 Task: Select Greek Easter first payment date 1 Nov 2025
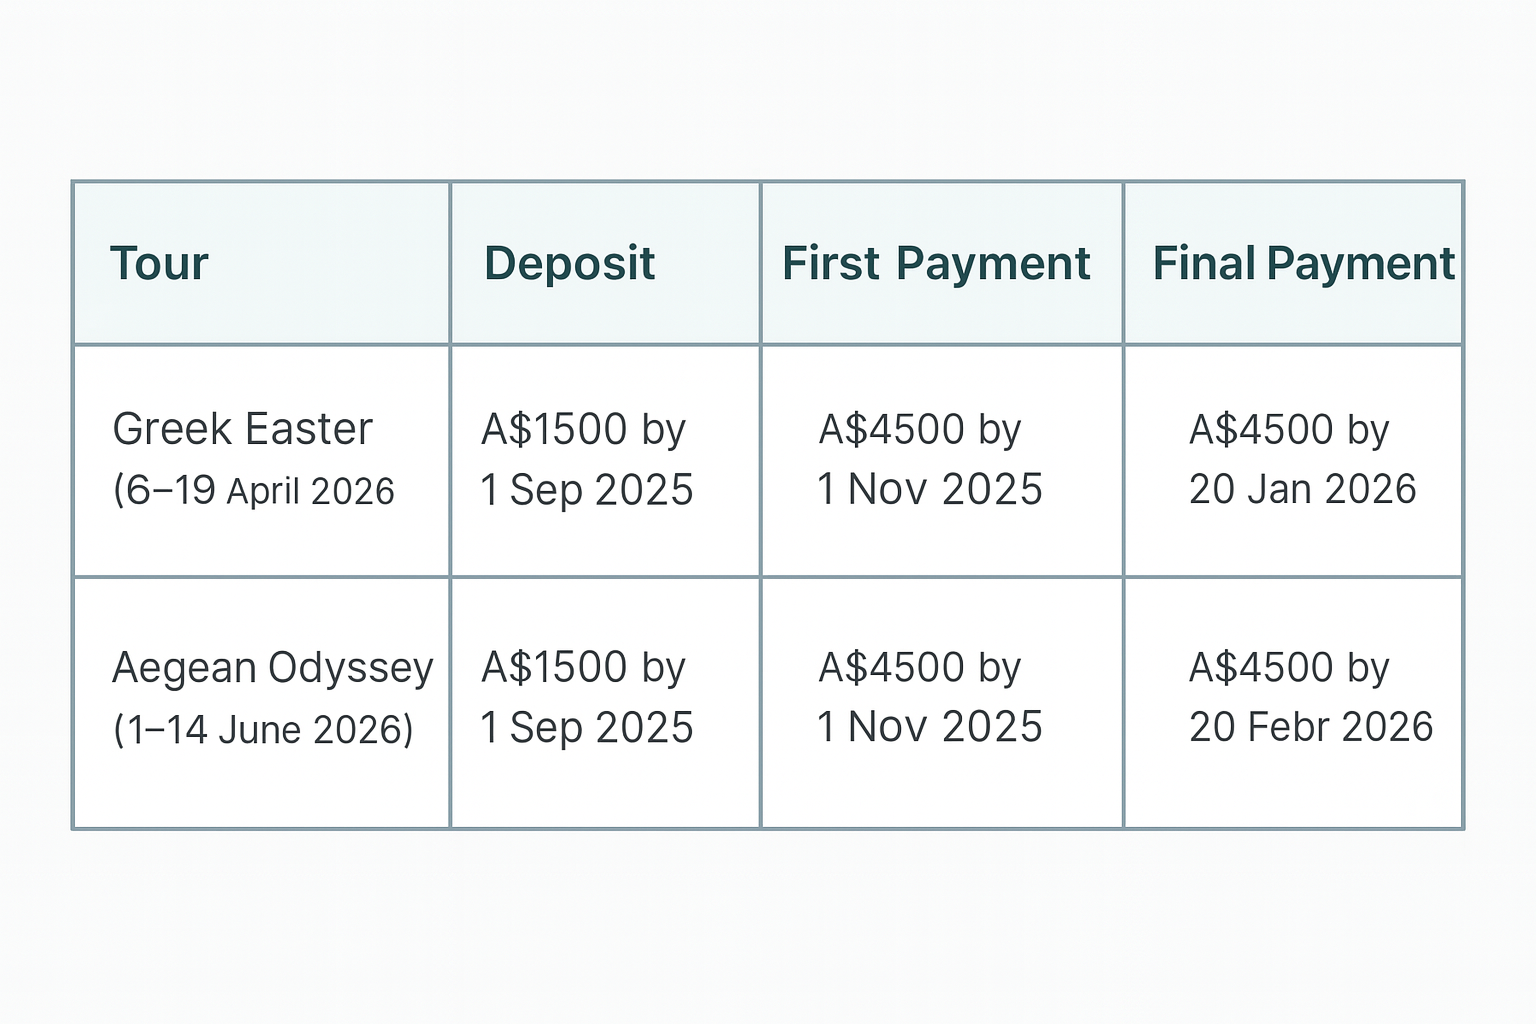930,489
